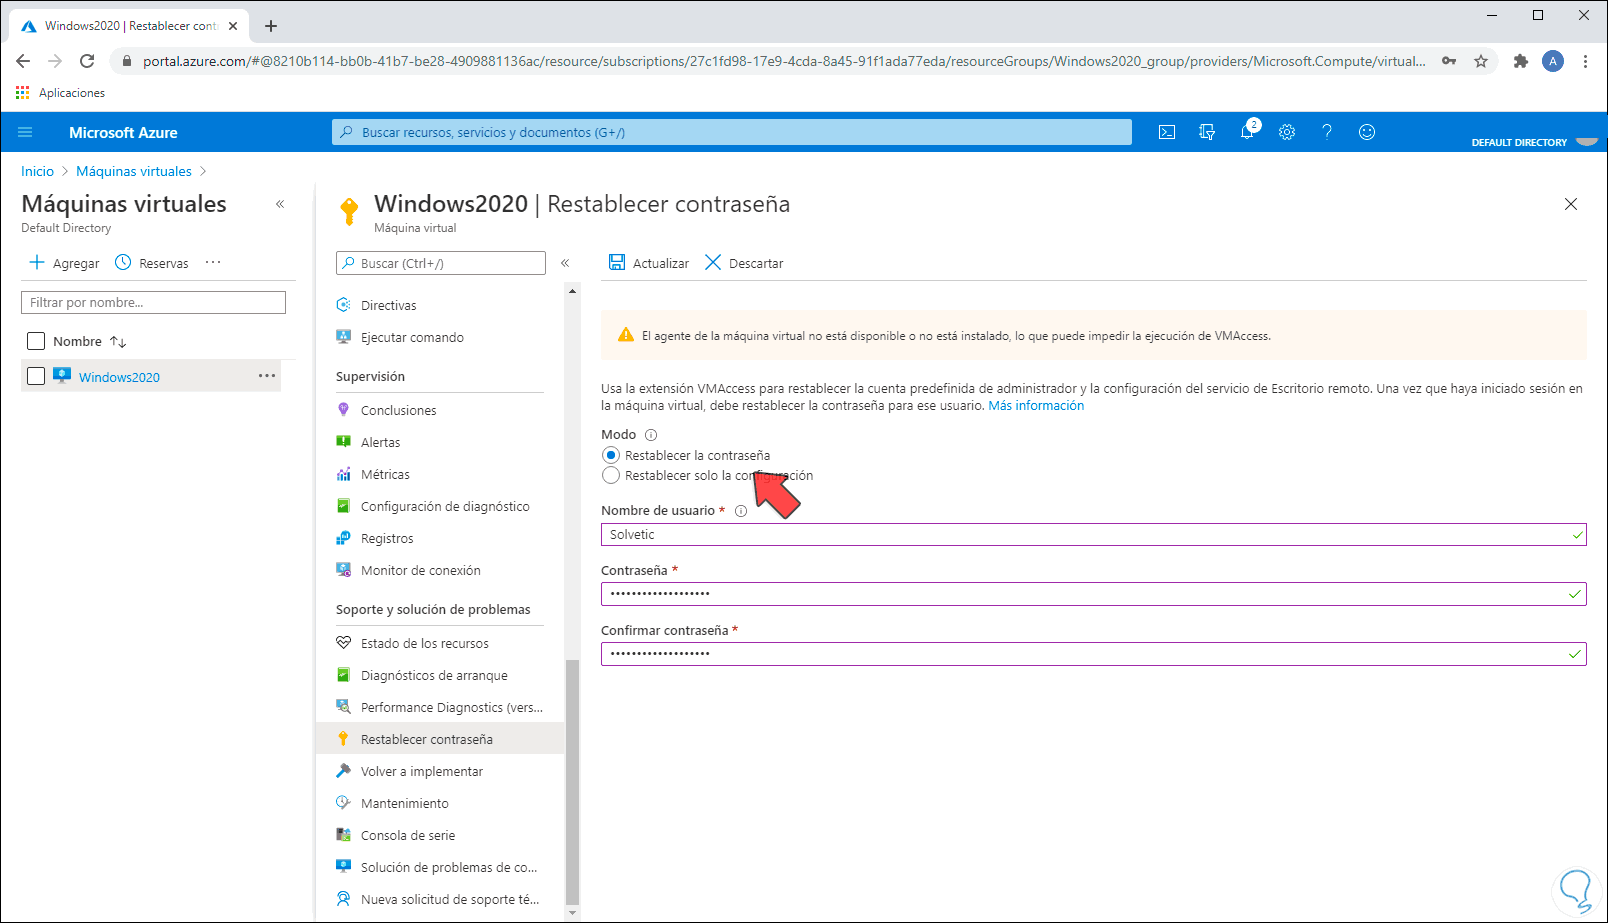Image resolution: width=1608 pixels, height=923 pixels.
Task: View Azure notifications bell
Action: tap(1248, 131)
